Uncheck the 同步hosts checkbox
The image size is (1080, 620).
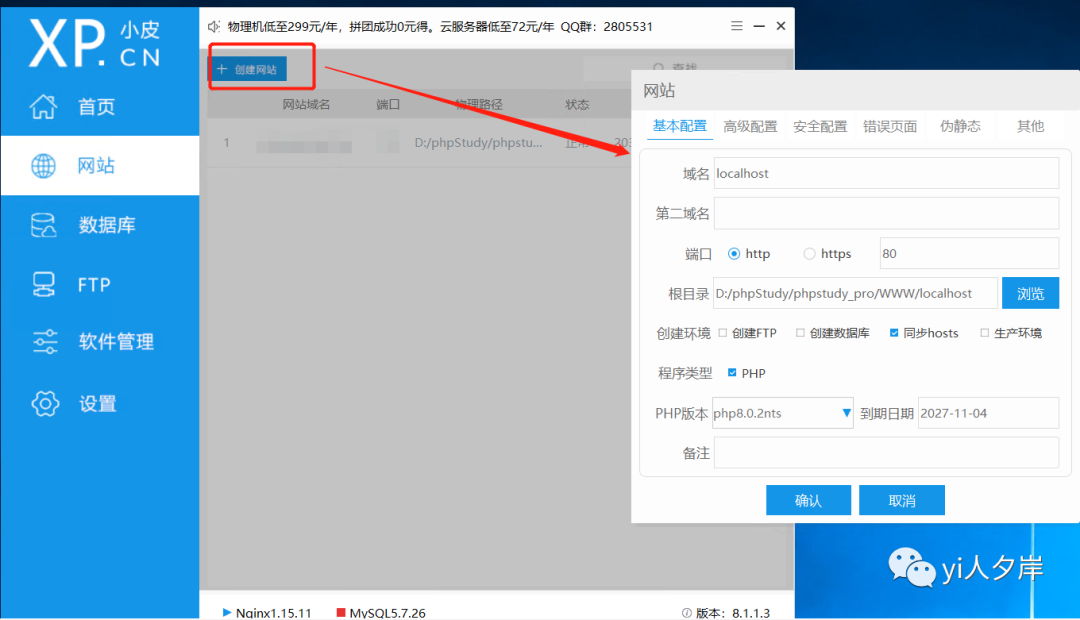point(894,333)
